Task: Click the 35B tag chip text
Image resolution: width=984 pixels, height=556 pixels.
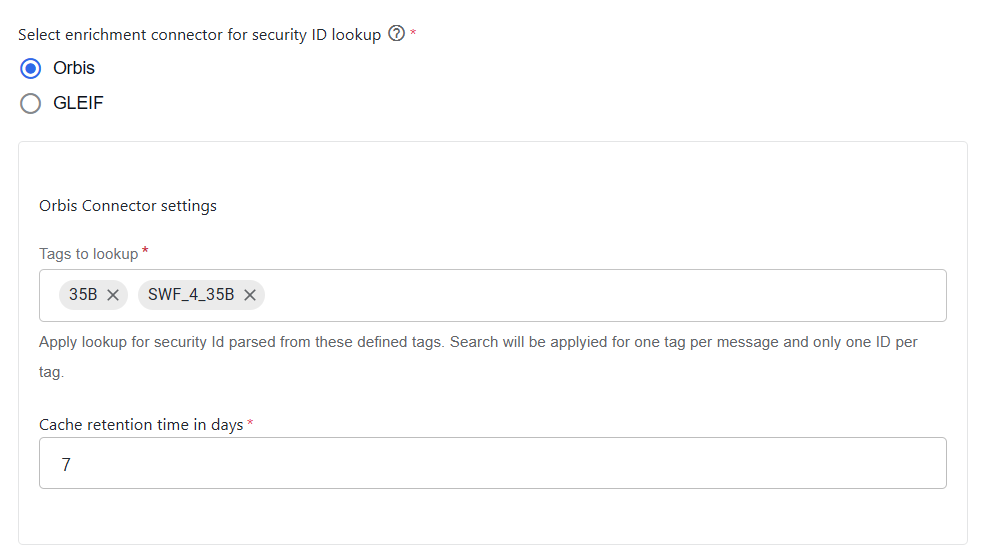Action: tap(83, 295)
